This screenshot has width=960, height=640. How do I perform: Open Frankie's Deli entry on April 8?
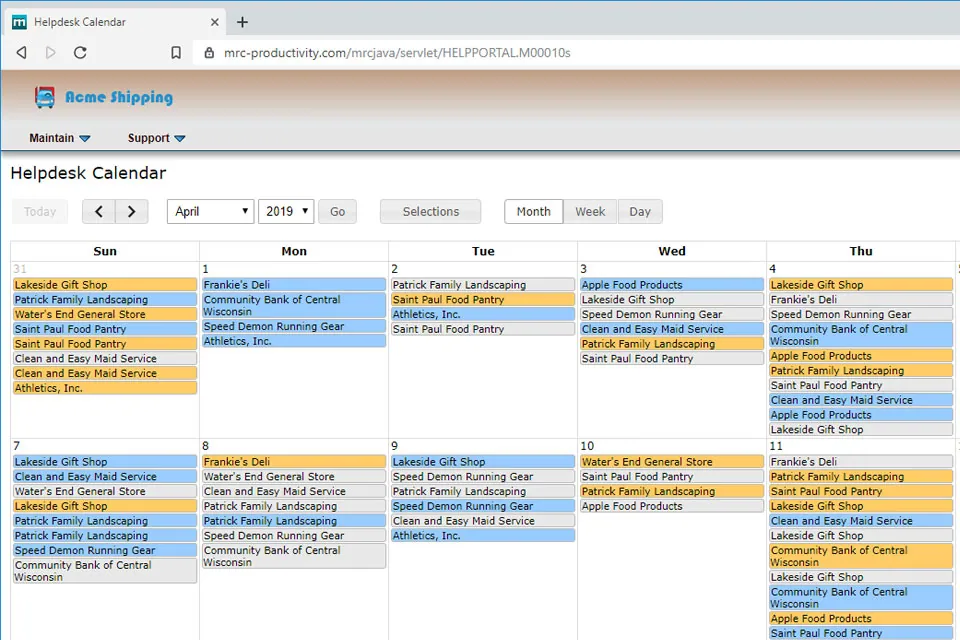[294, 462]
